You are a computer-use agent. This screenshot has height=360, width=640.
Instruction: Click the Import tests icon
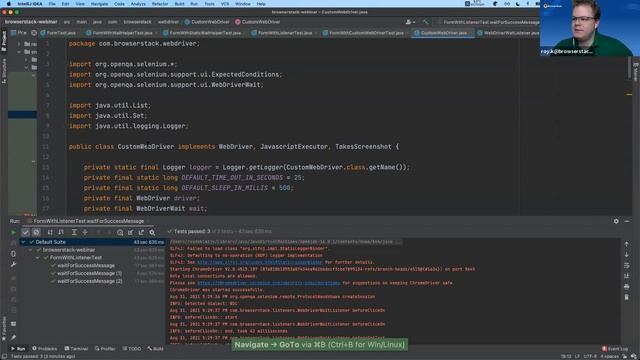click(131, 232)
